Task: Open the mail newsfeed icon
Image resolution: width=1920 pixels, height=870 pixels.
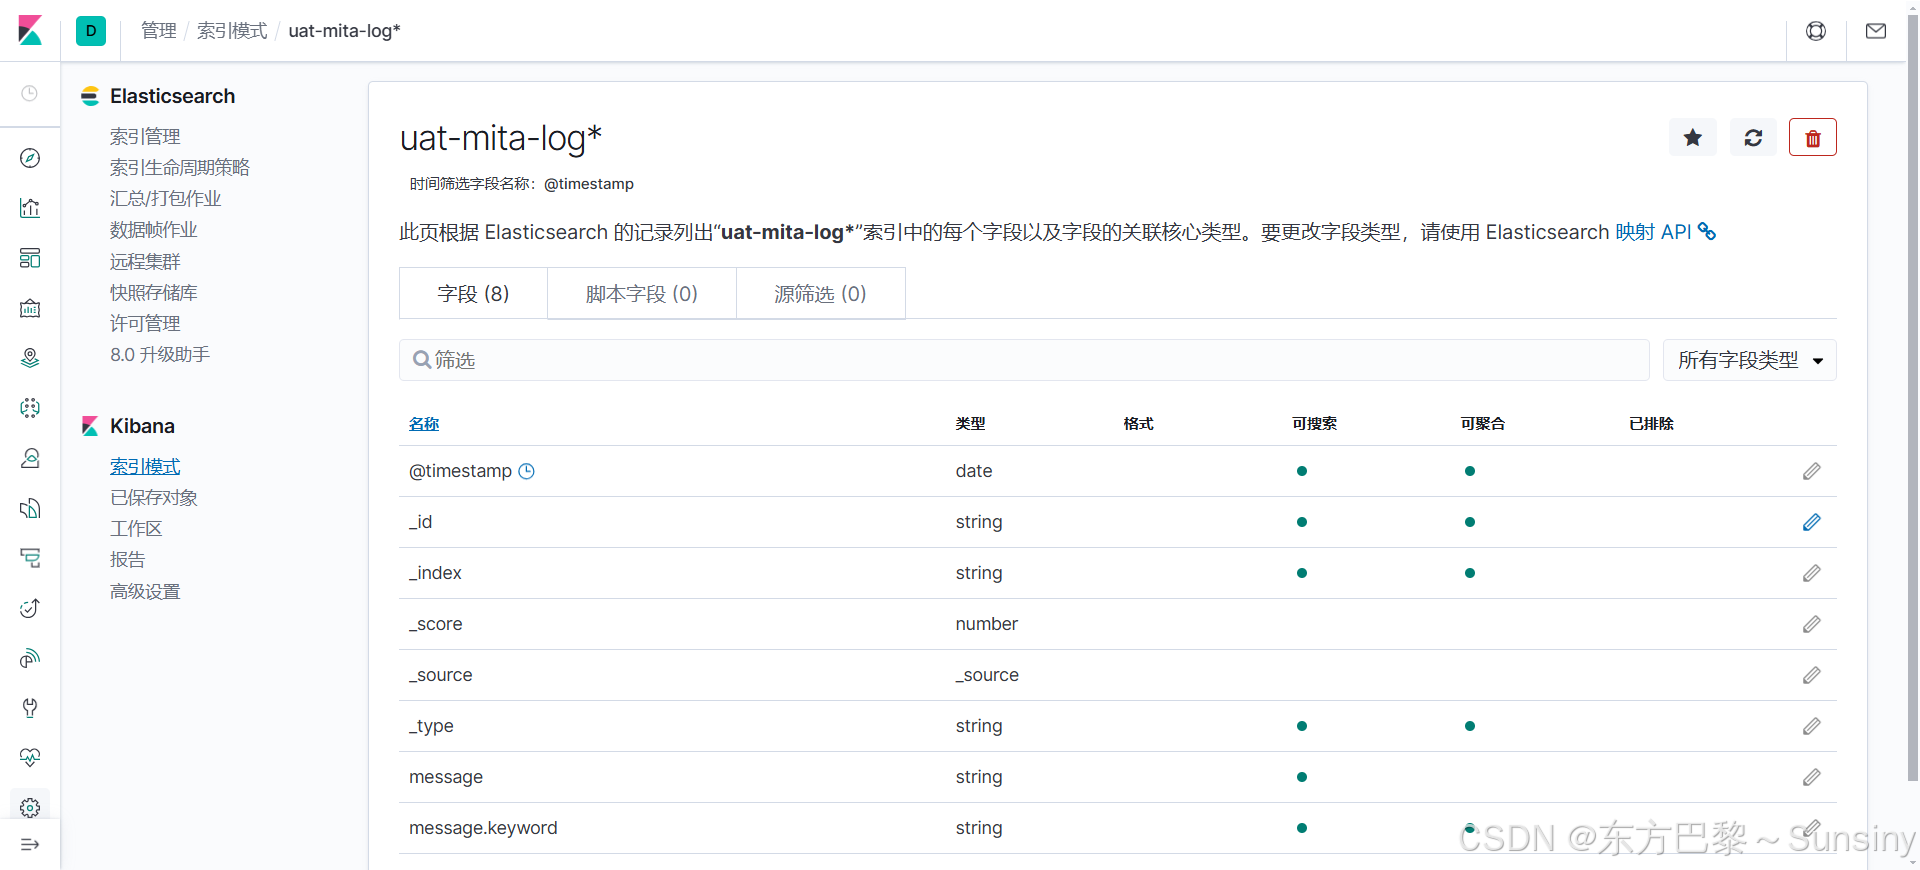Action: pos(1876,31)
